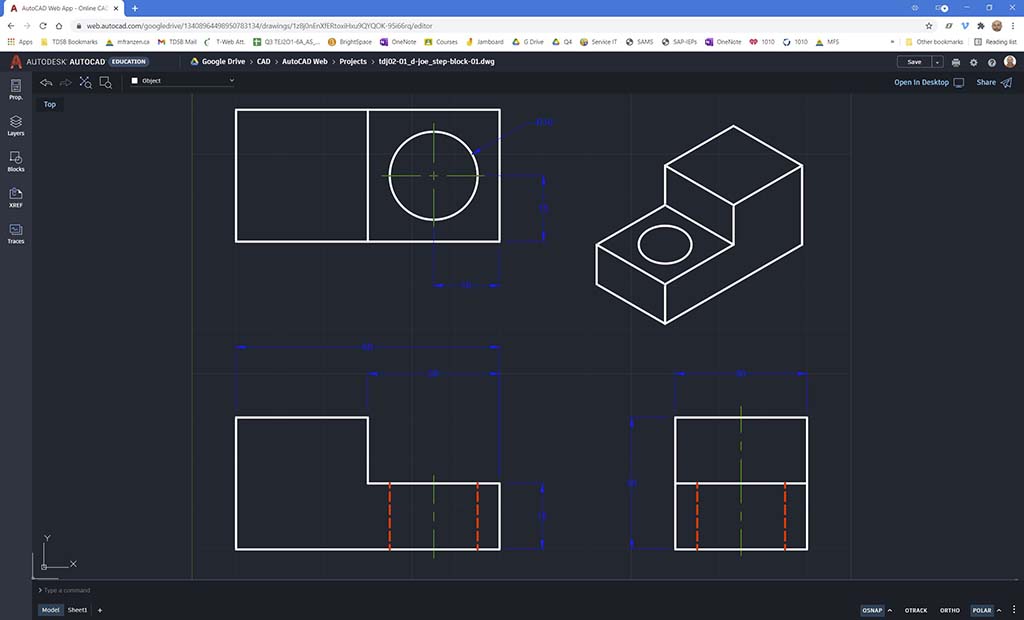This screenshot has width=1024, height=620.
Task: Expand the POLAR settings arrow
Action: click(x=998, y=610)
